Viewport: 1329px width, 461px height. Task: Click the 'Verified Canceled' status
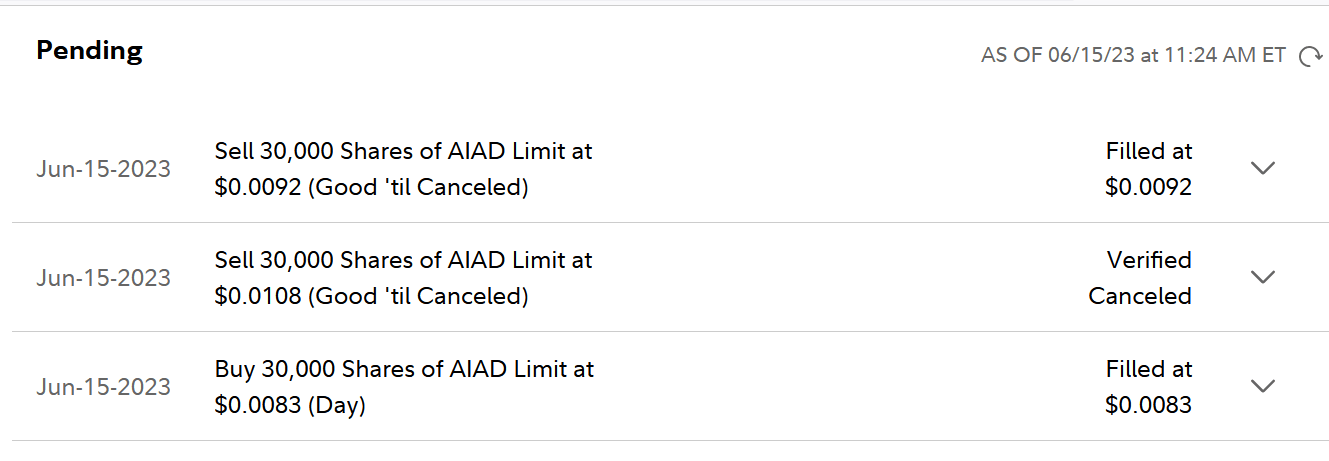pyautogui.click(x=1141, y=278)
